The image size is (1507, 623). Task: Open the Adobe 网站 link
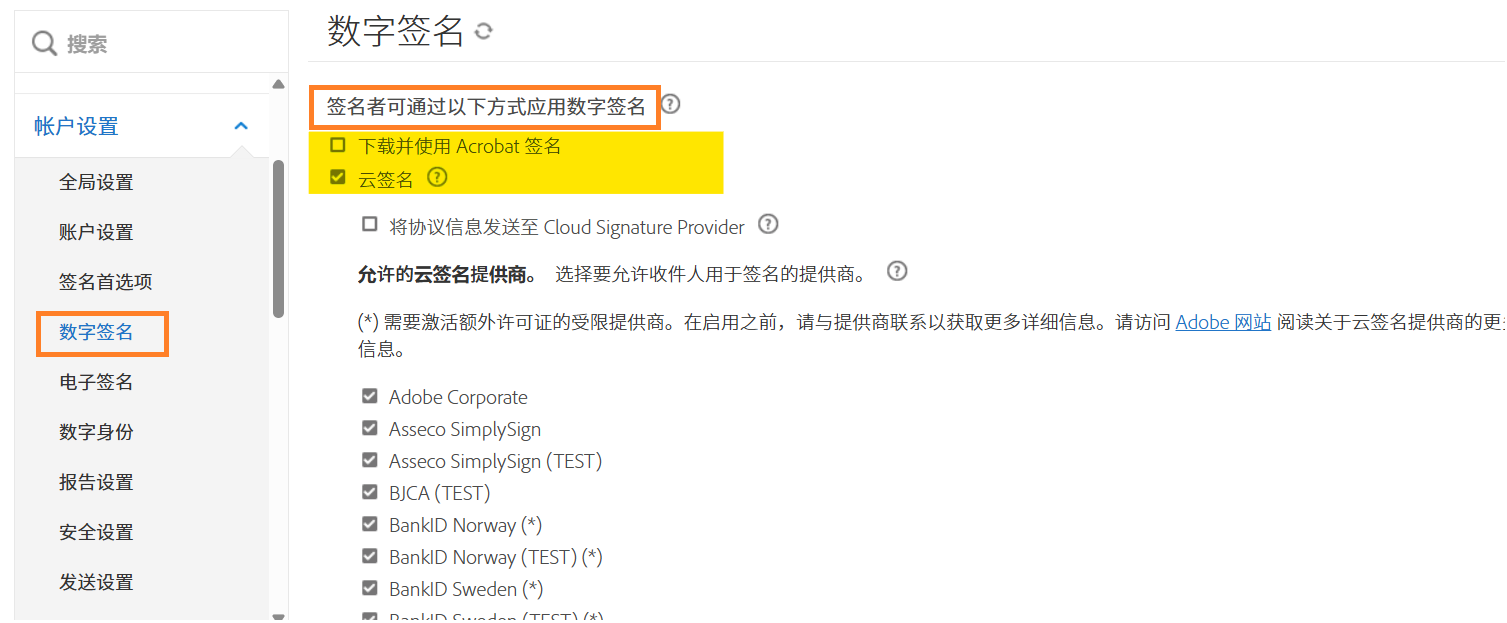[x=1223, y=322]
